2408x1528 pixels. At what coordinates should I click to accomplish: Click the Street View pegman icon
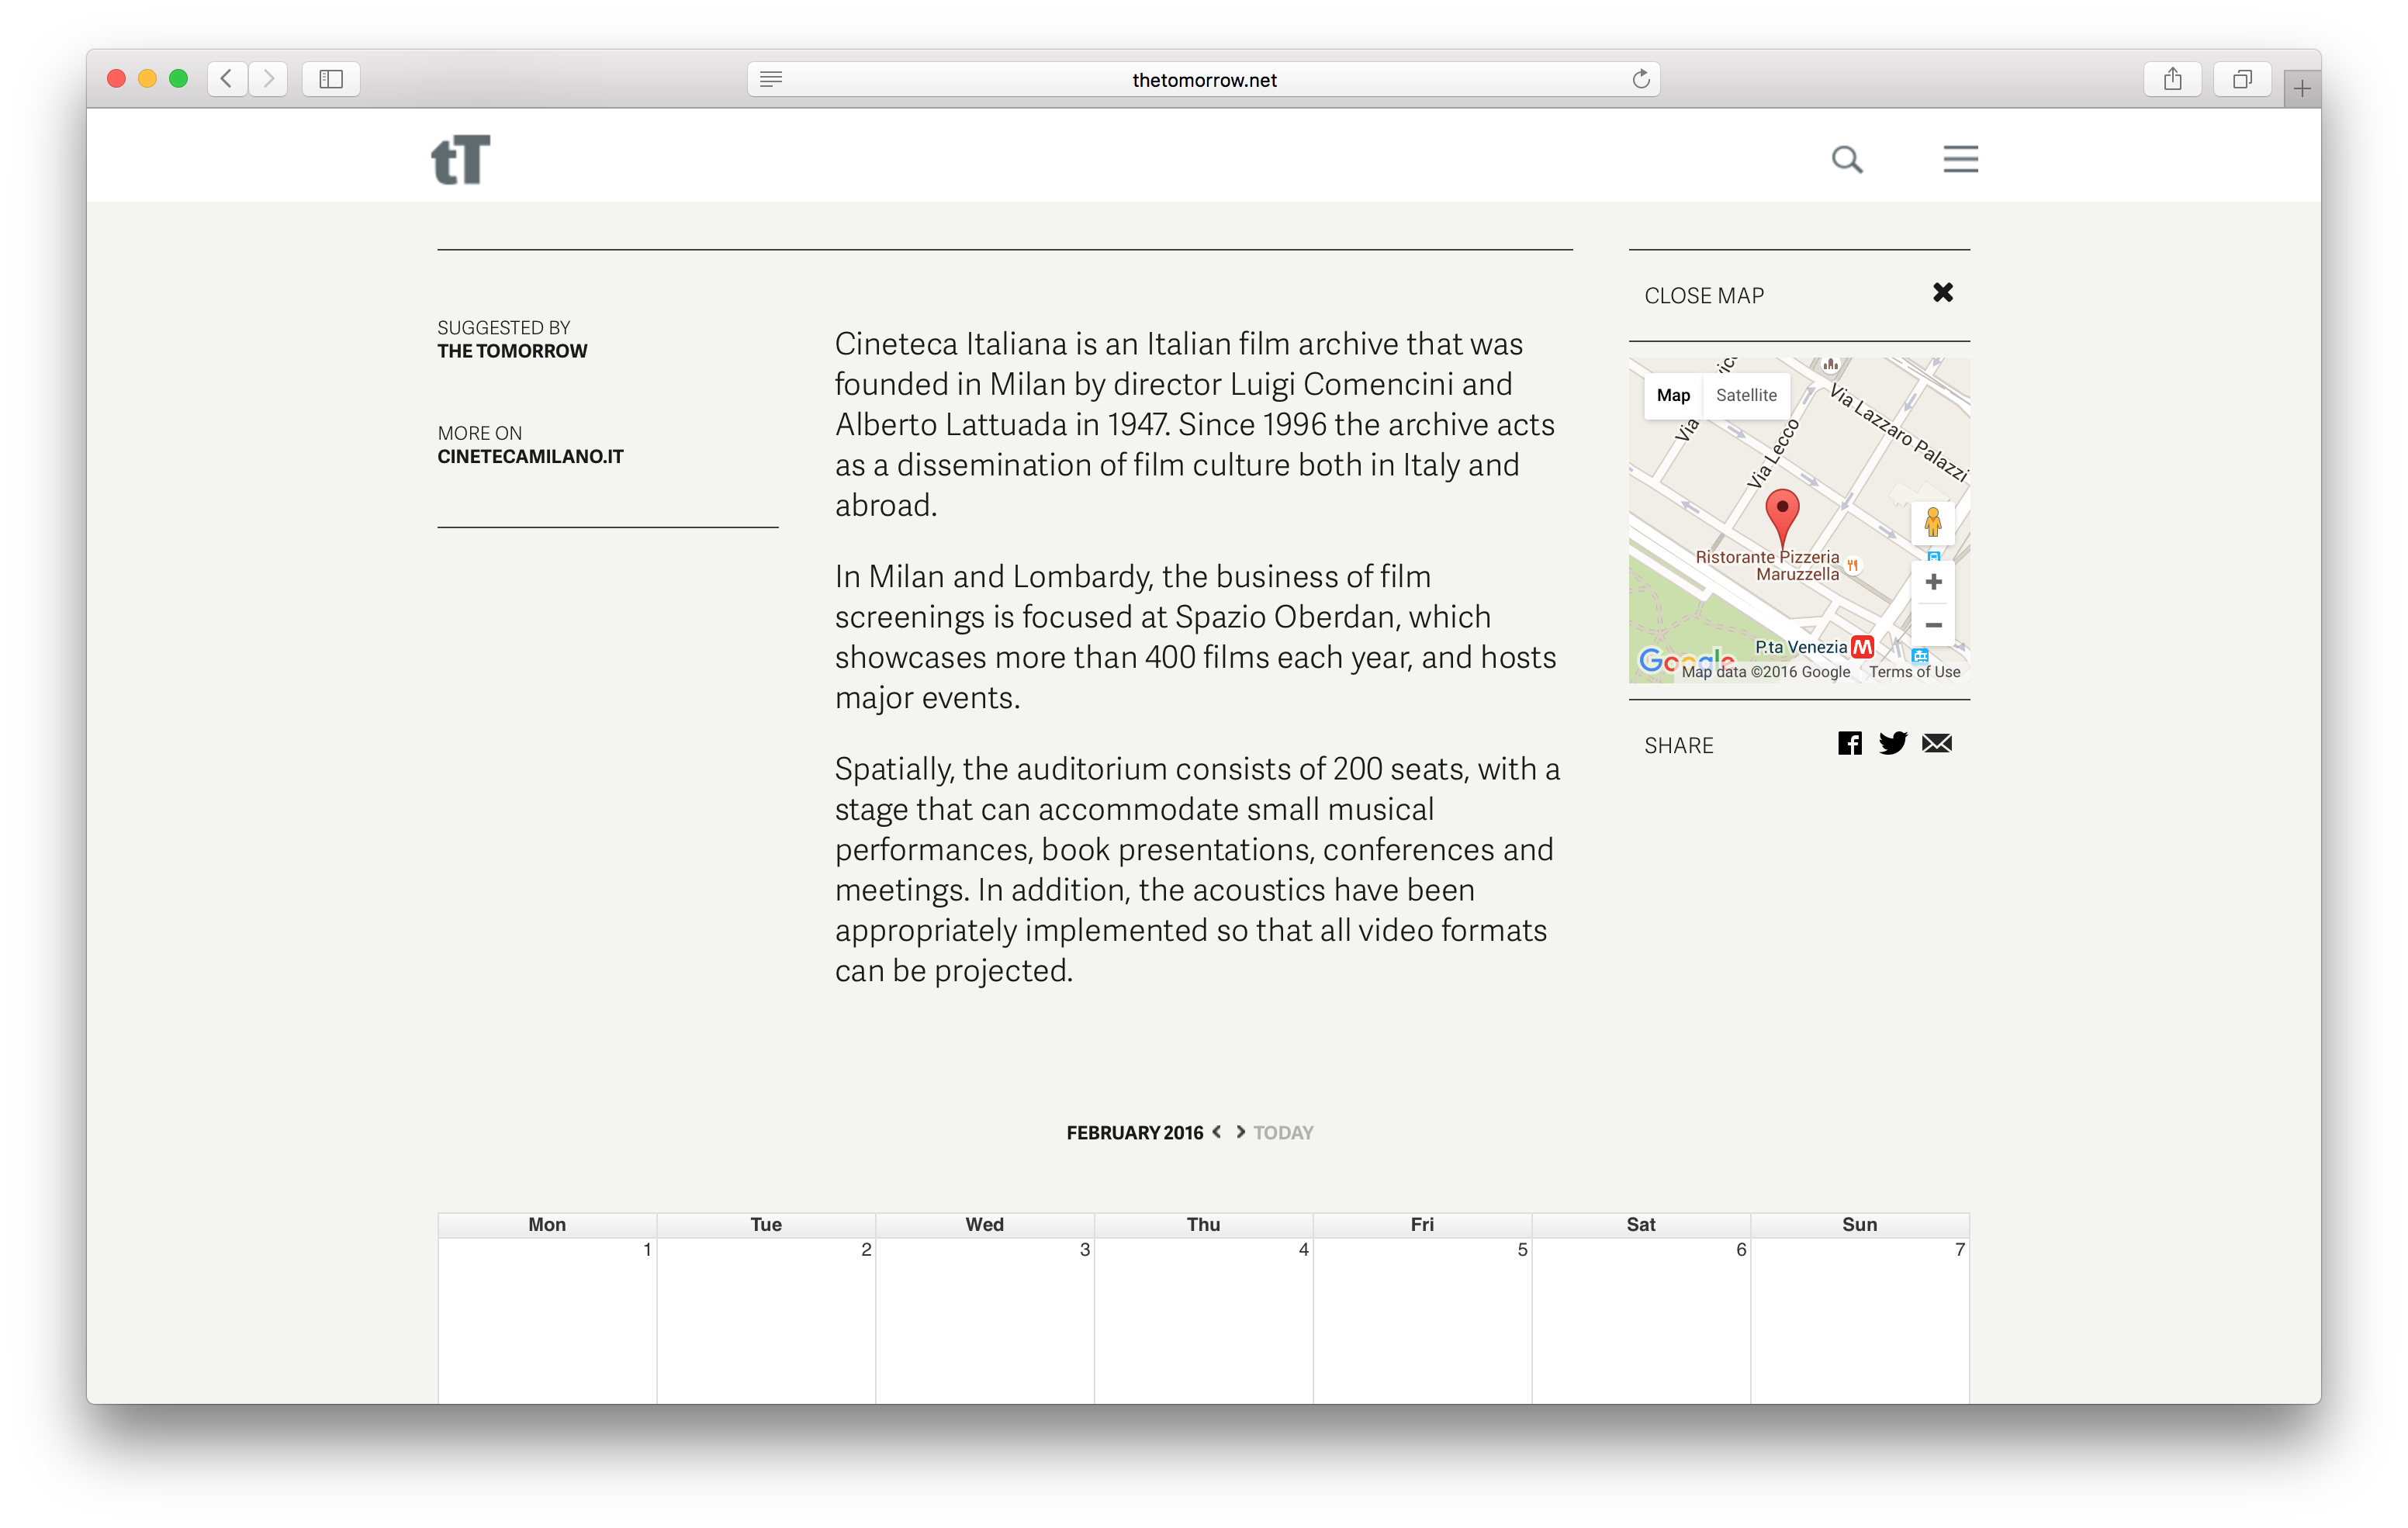tap(1932, 522)
